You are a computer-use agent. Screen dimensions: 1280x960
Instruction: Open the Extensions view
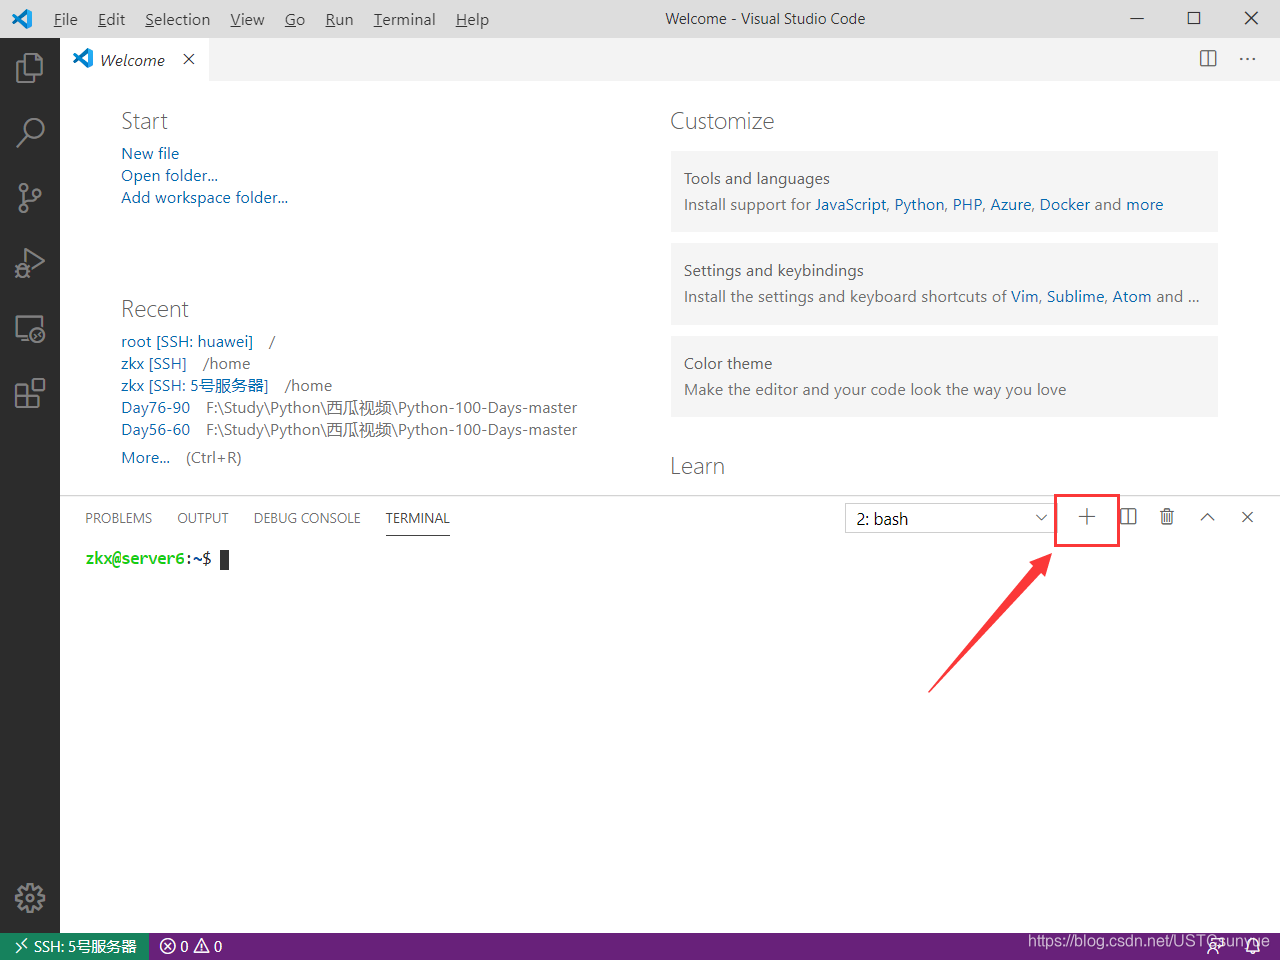pyautogui.click(x=30, y=393)
